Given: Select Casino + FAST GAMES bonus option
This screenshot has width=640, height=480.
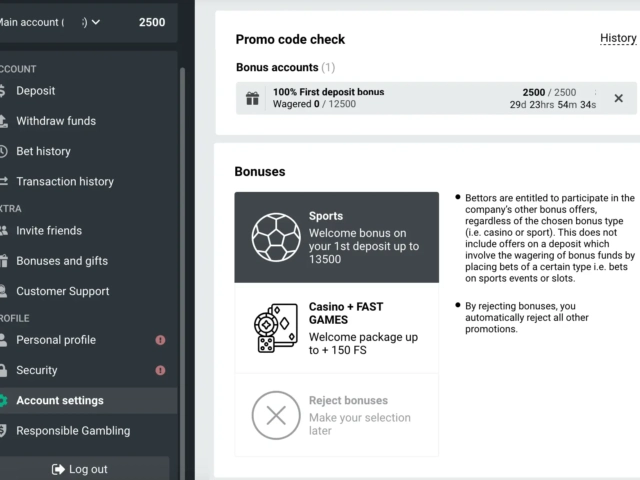Looking at the screenshot, I should (x=337, y=328).
